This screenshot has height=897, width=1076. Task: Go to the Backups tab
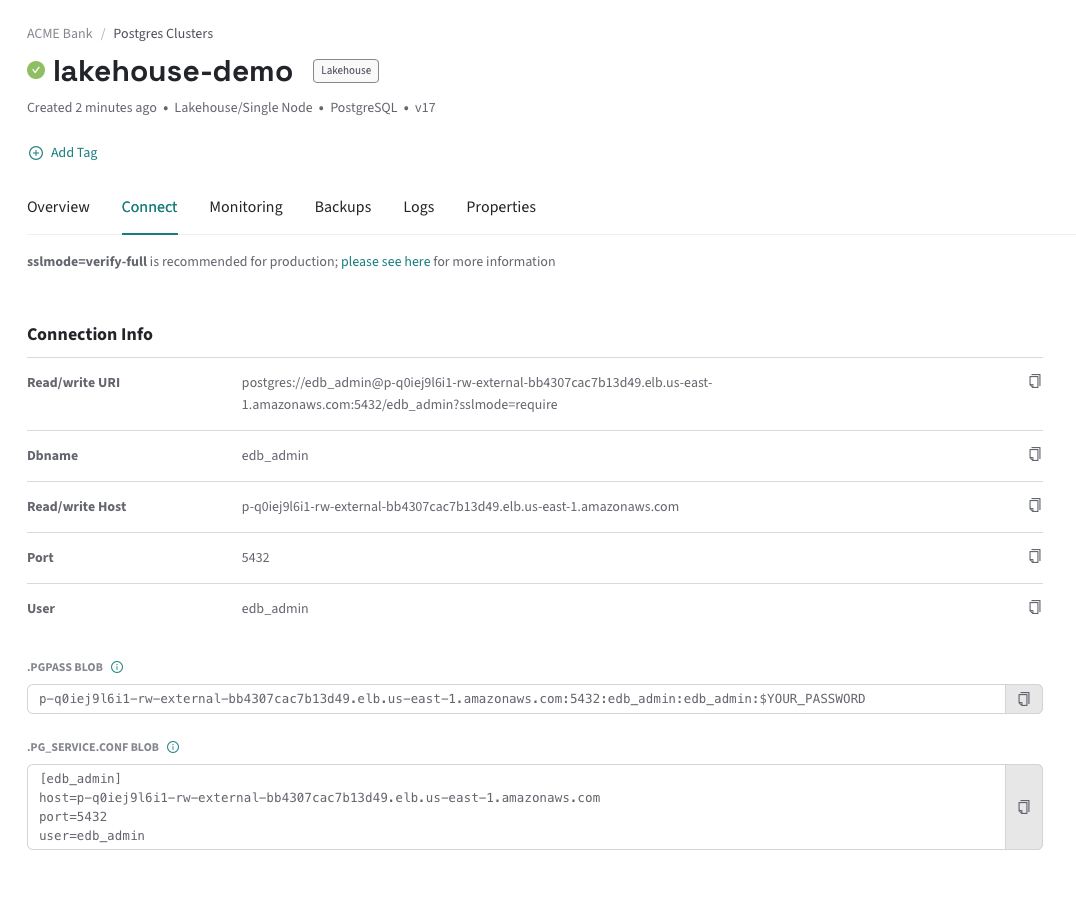(343, 207)
